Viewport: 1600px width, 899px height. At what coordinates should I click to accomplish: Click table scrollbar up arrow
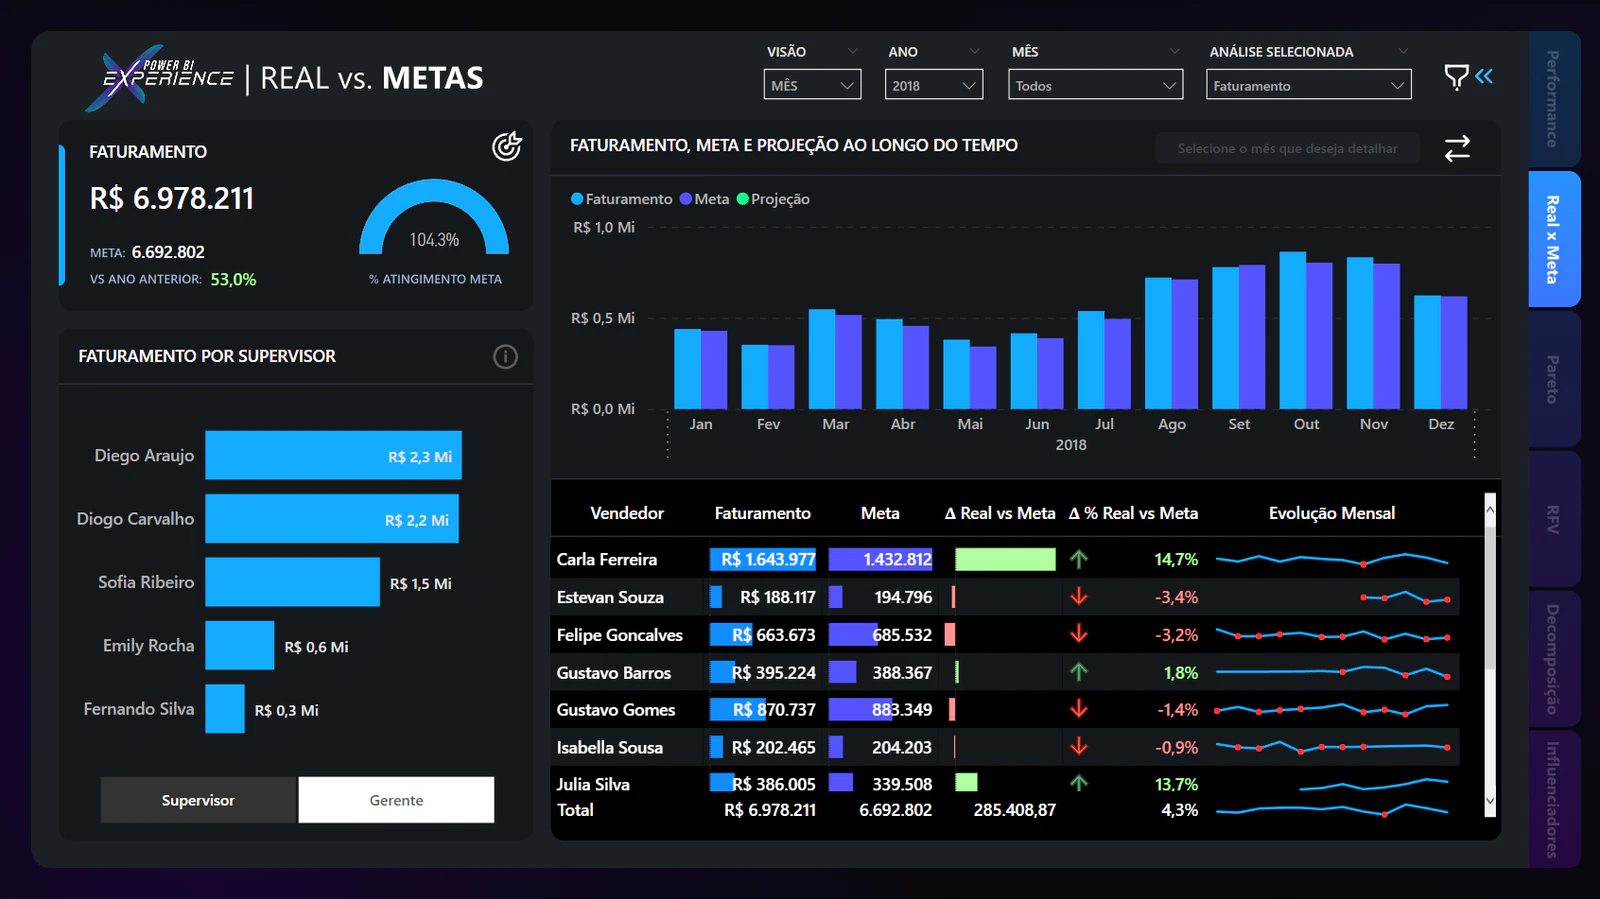pyautogui.click(x=1490, y=509)
